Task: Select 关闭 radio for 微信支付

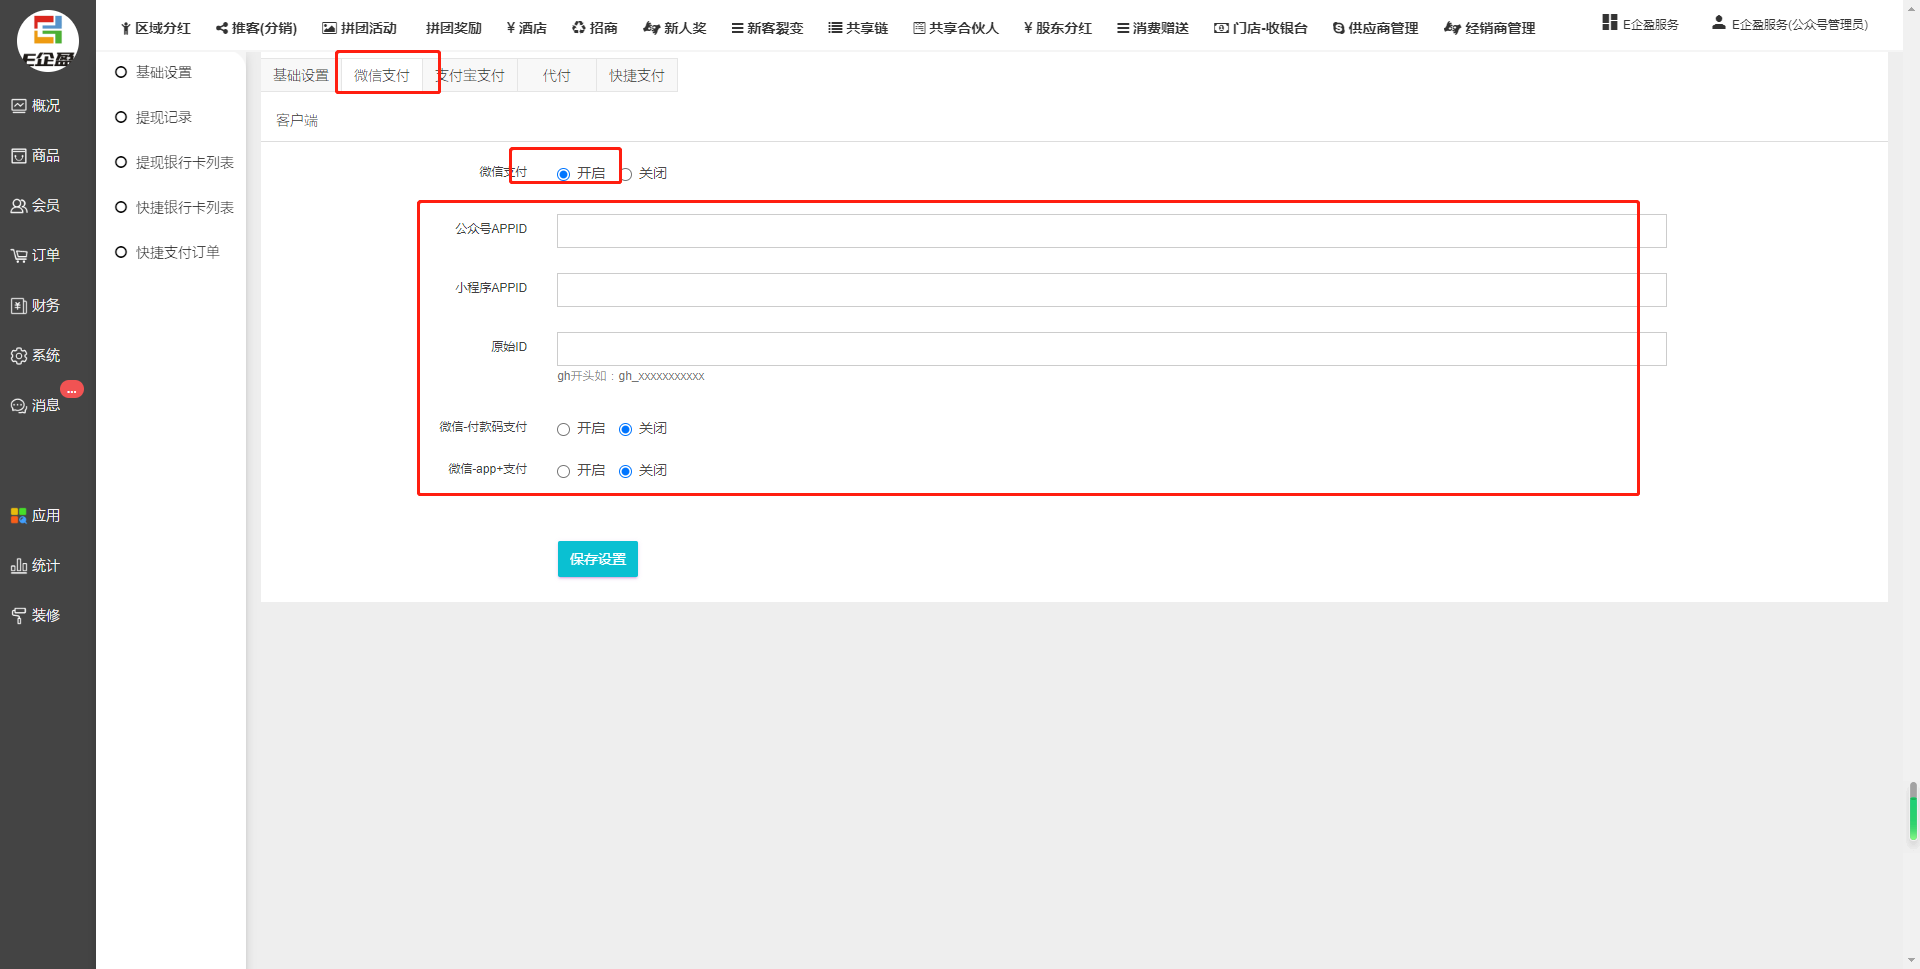Action: (627, 174)
